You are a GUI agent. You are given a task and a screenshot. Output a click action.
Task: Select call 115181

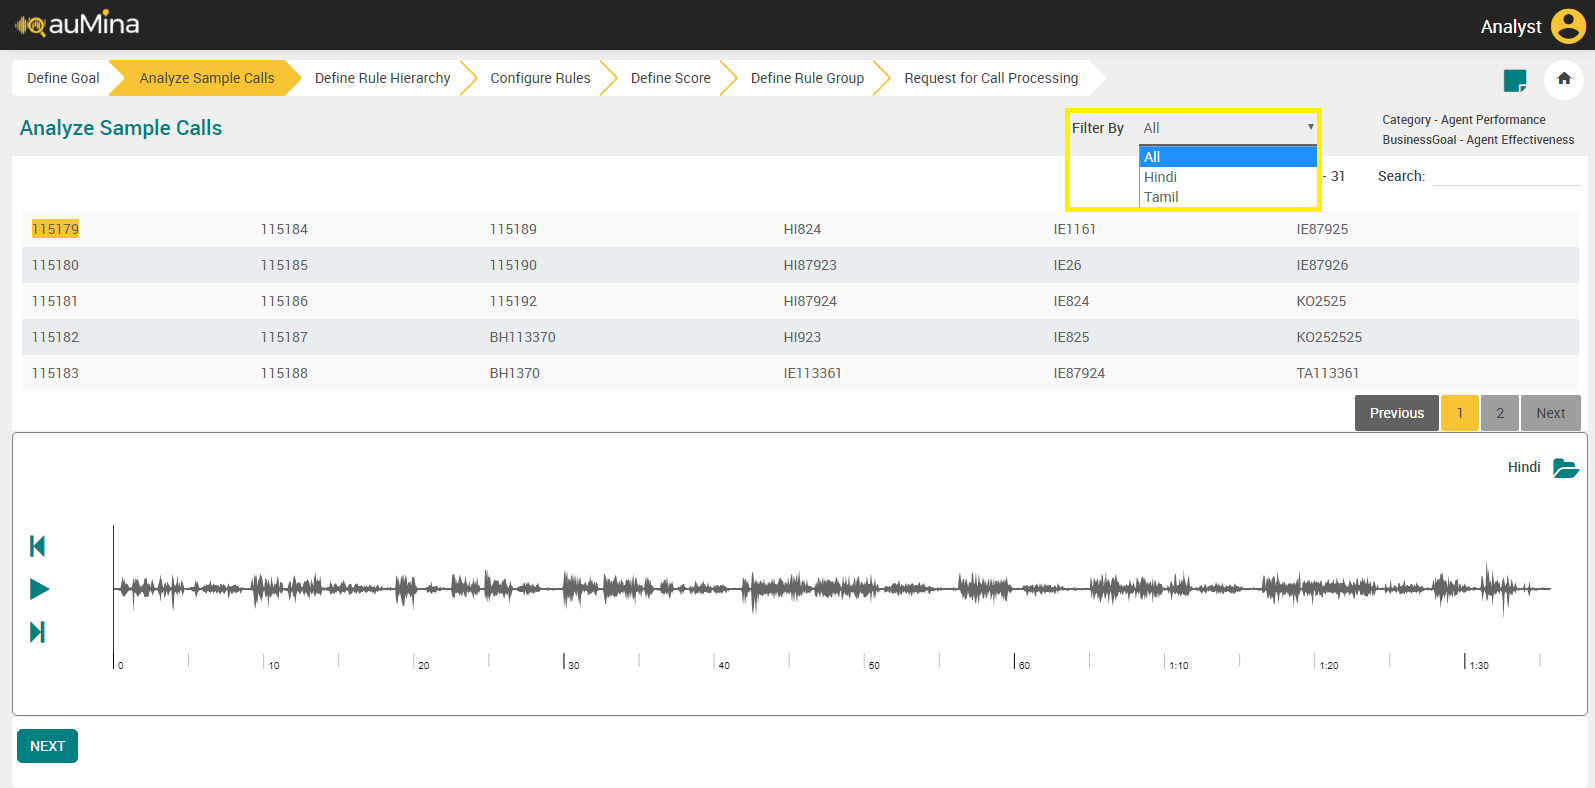pos(55,301)
